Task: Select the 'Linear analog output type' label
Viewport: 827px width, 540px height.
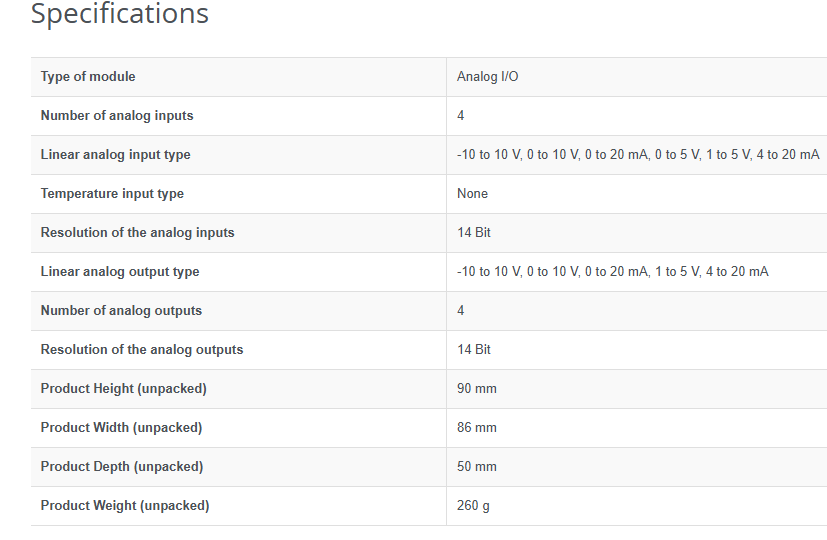Action: click(x=120, y=272)
